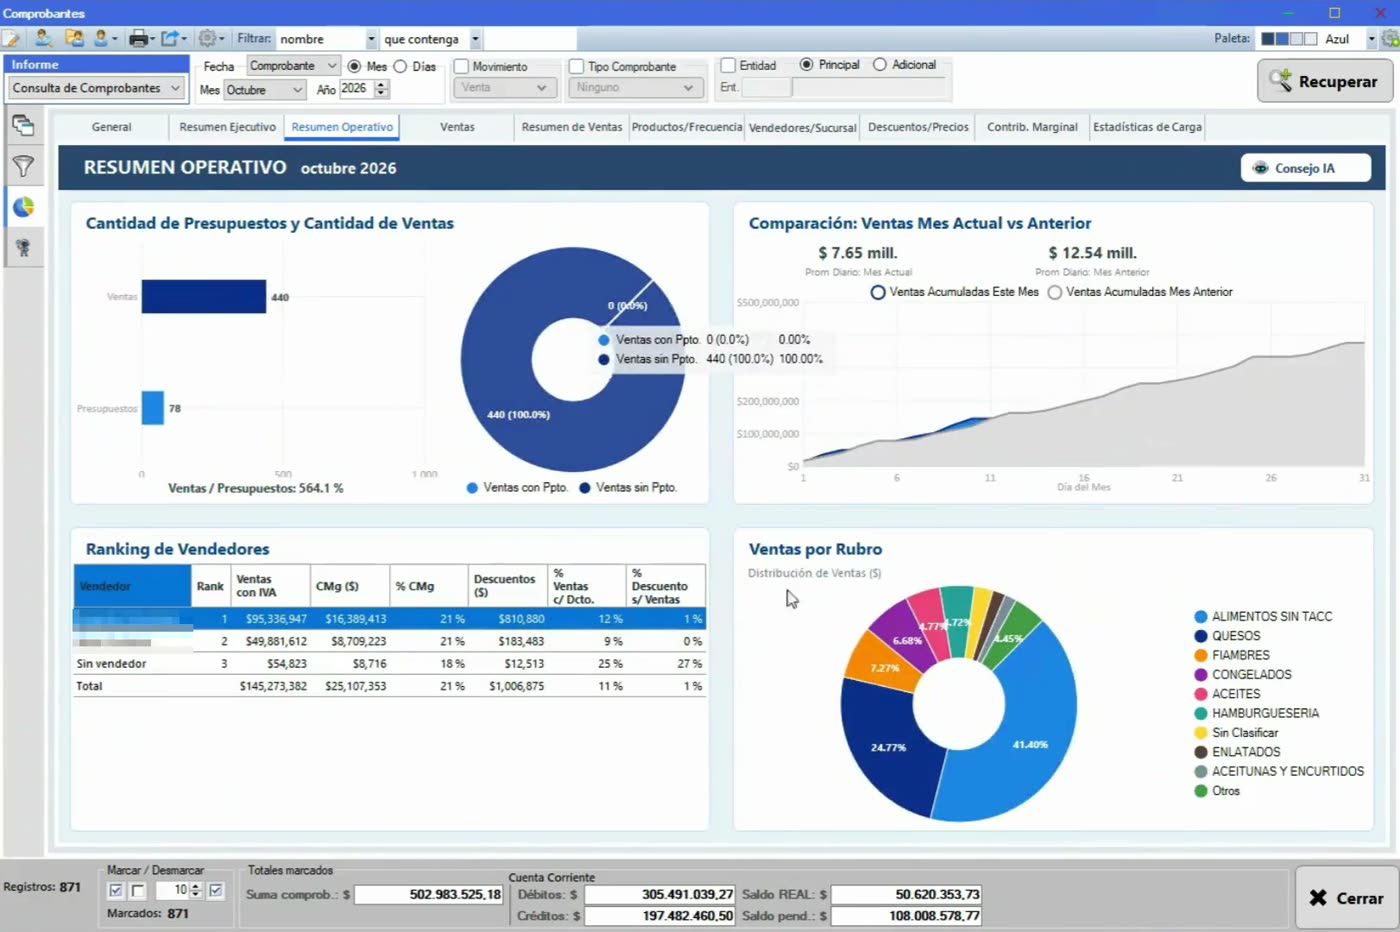Click the edit note pencil icon in toolbar
The height and width of the screenshot is (932, 1400).
(x=11, y=39)
